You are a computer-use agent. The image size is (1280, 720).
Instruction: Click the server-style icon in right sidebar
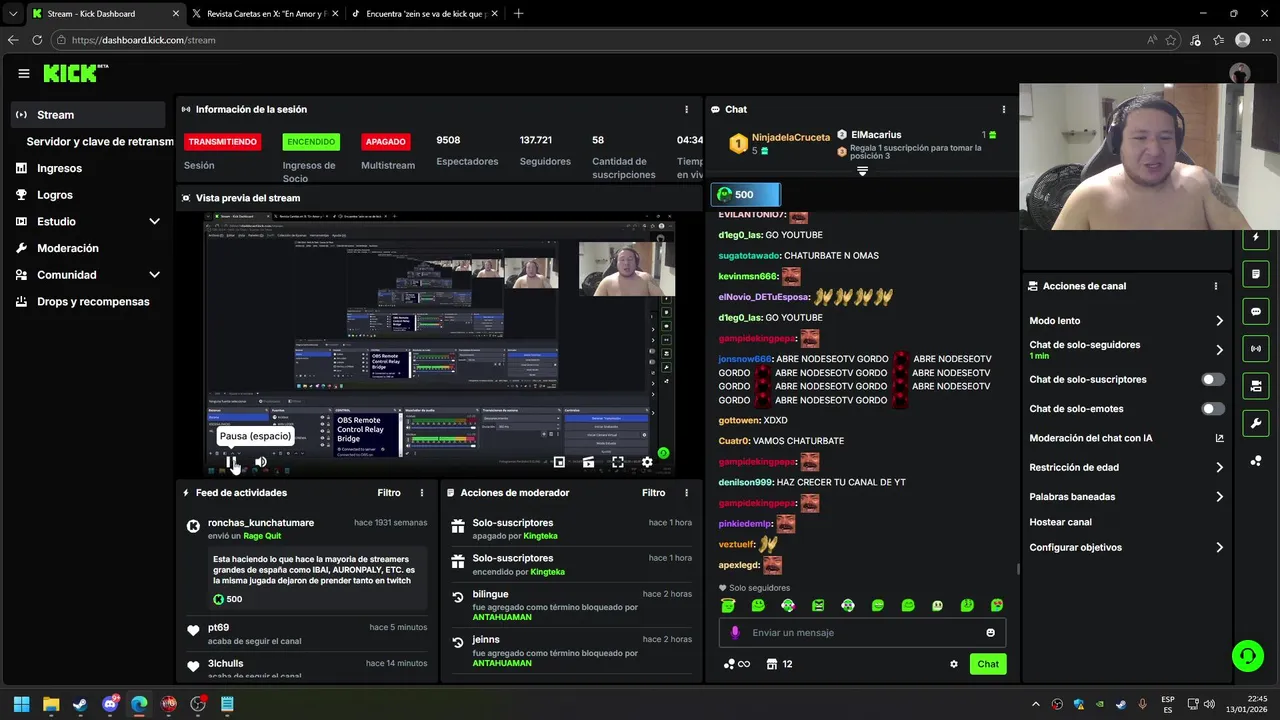point(1256,385)
